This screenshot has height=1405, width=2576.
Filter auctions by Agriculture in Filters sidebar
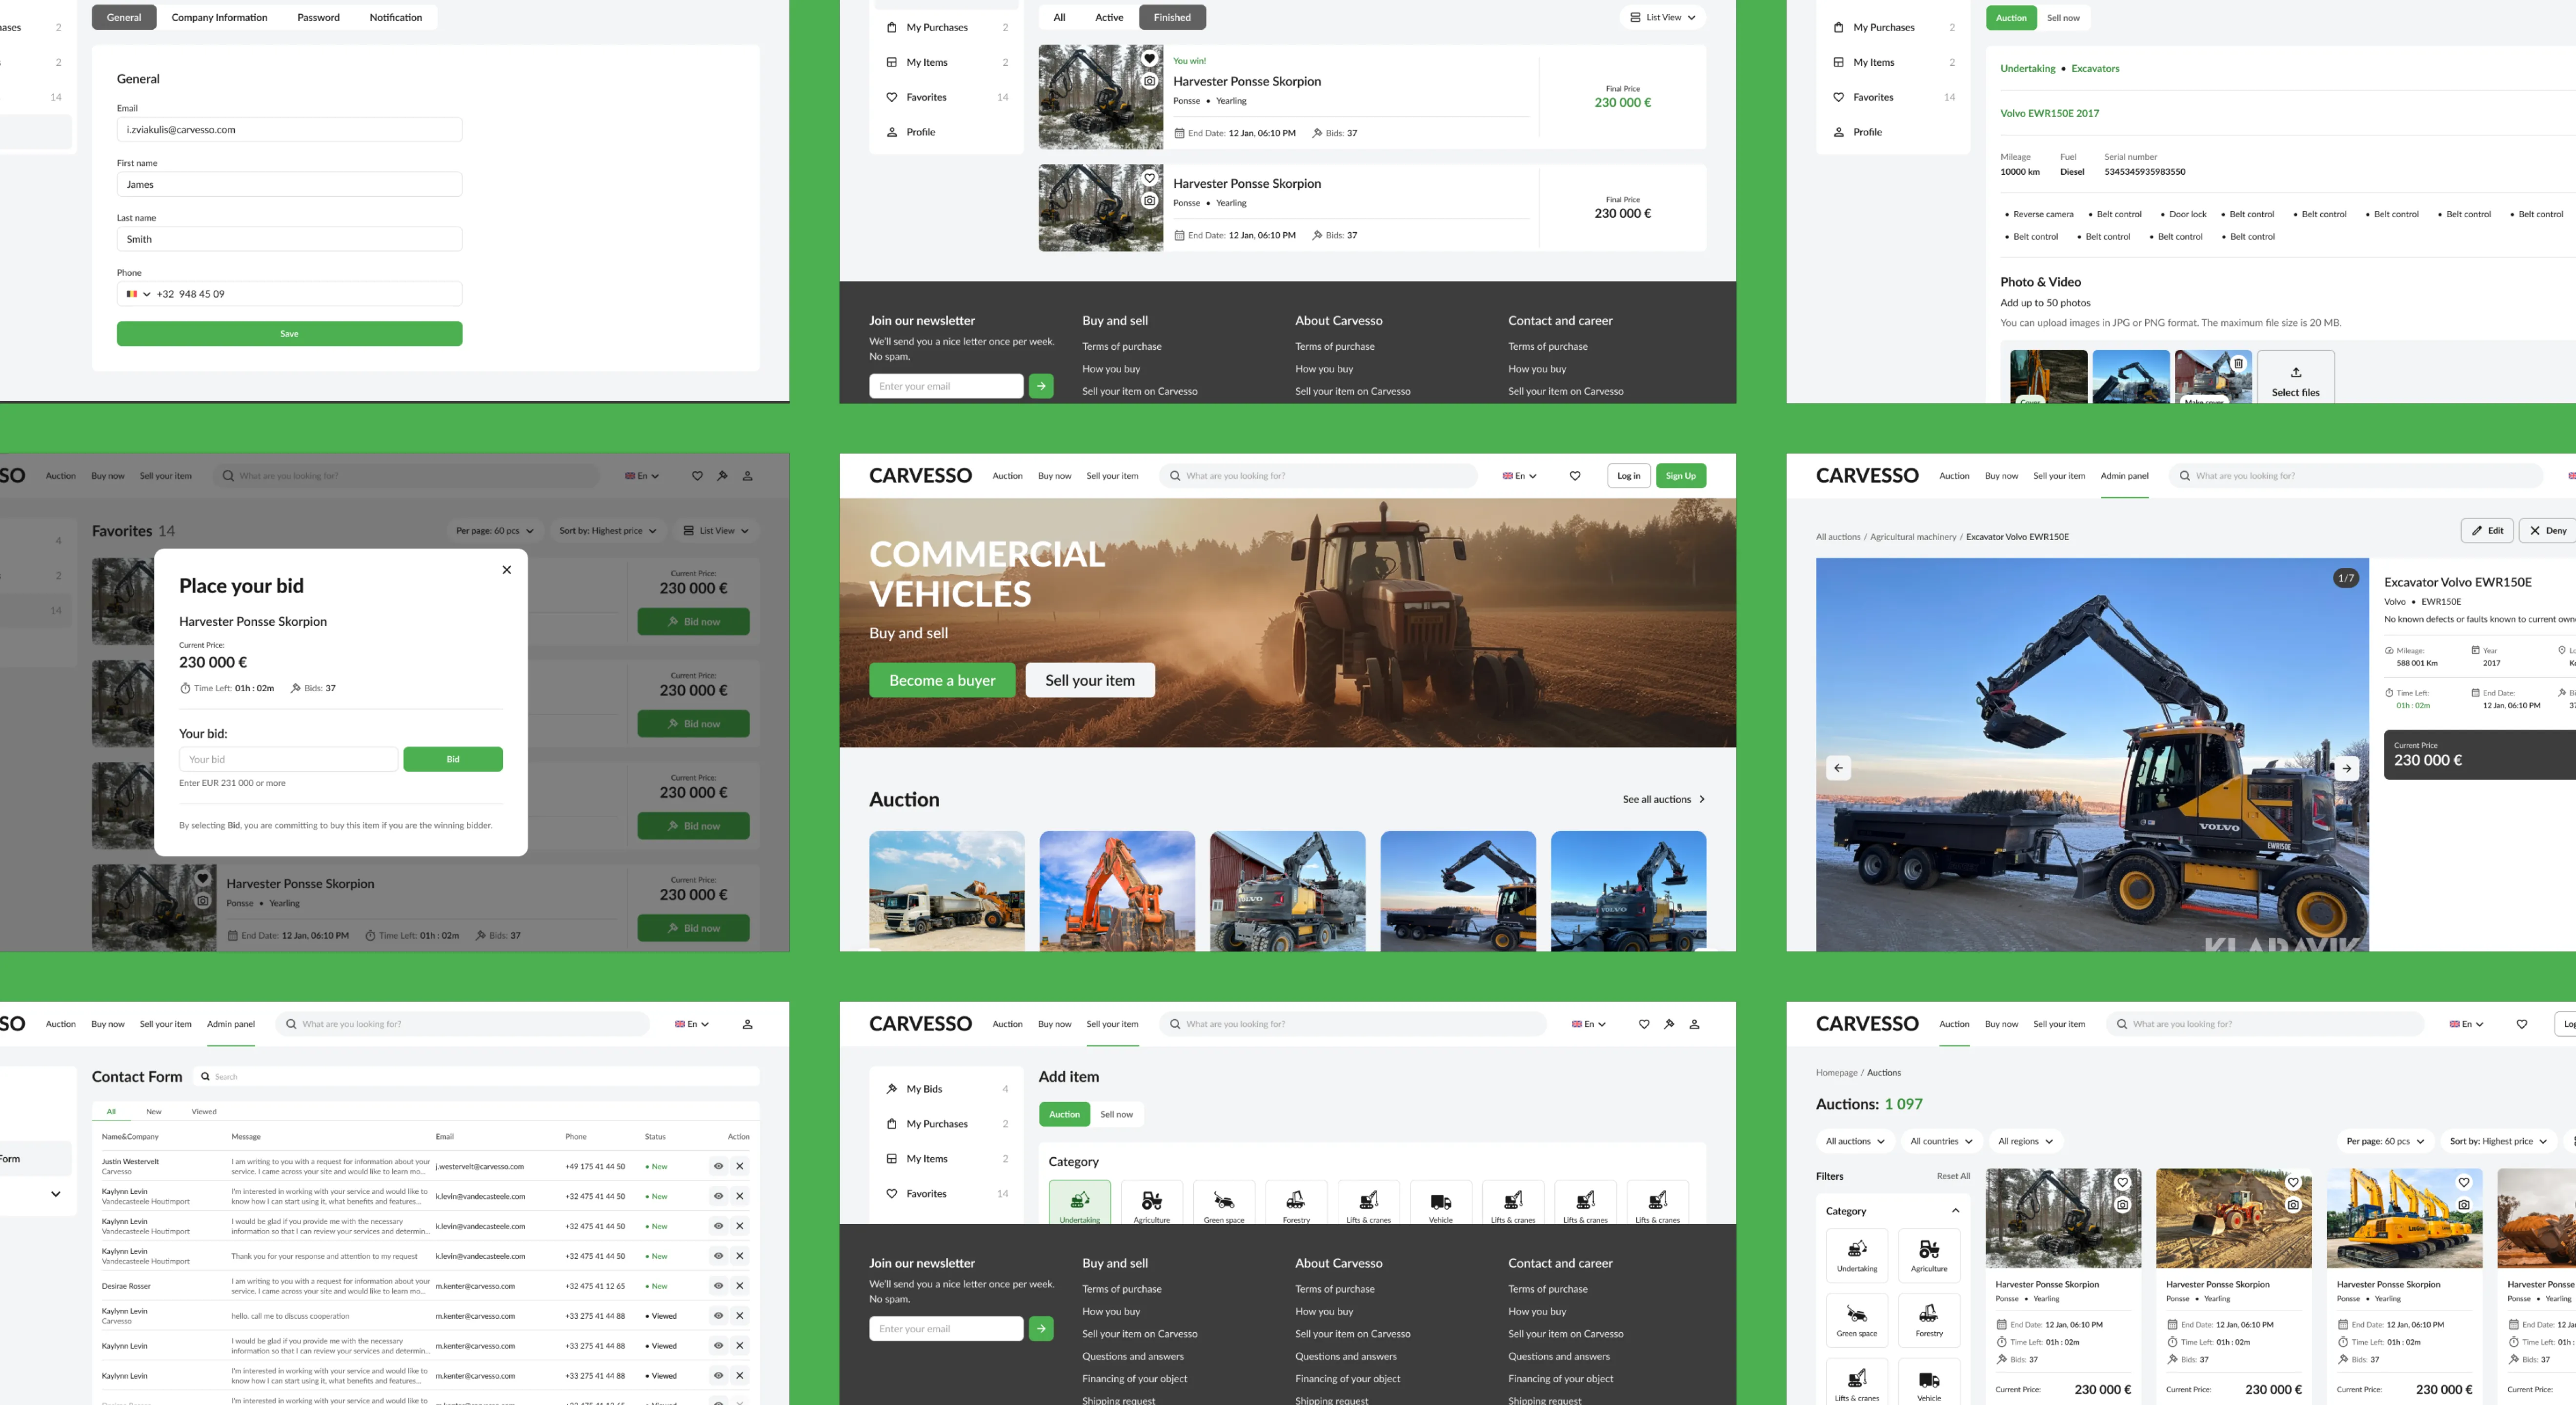click(1929, 1255)
